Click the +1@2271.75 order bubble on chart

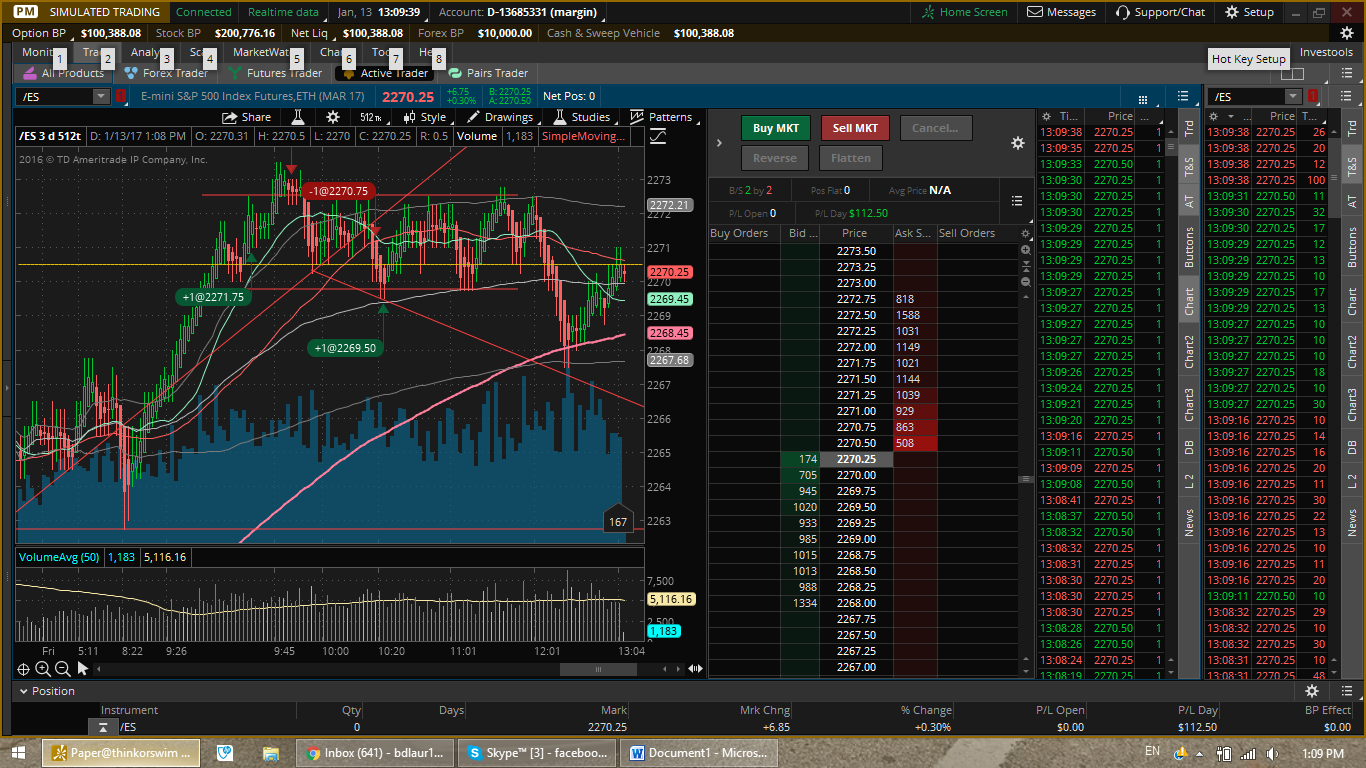pos(213,297)
